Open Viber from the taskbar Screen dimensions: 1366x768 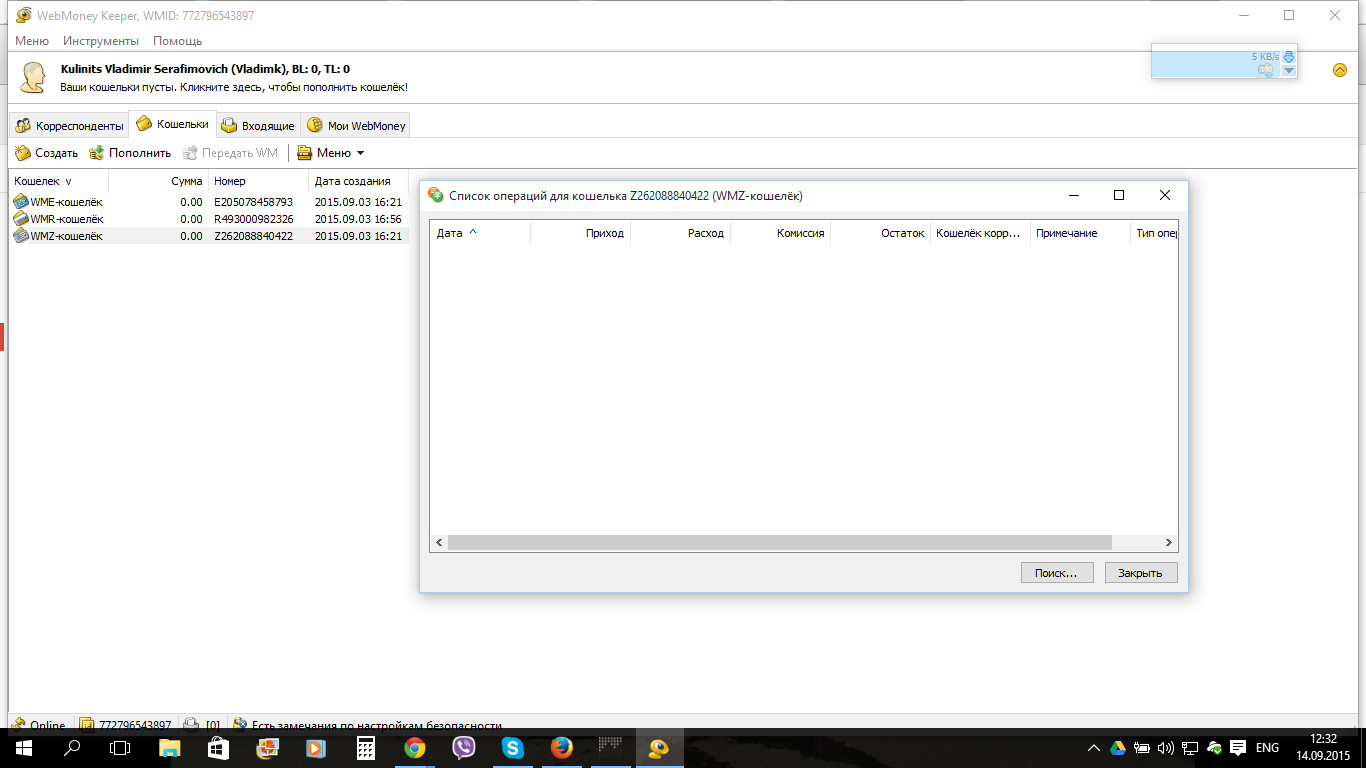pos(463,748)
